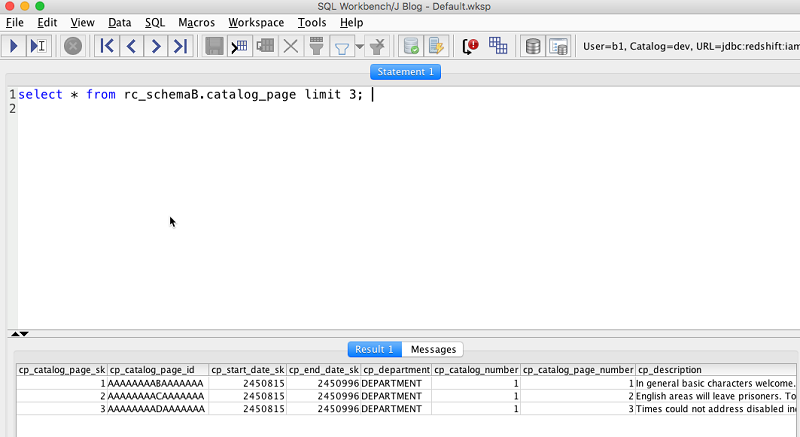Click the rollback changes icon
This screenshot has height=437, width=800.
coord(436,46)
